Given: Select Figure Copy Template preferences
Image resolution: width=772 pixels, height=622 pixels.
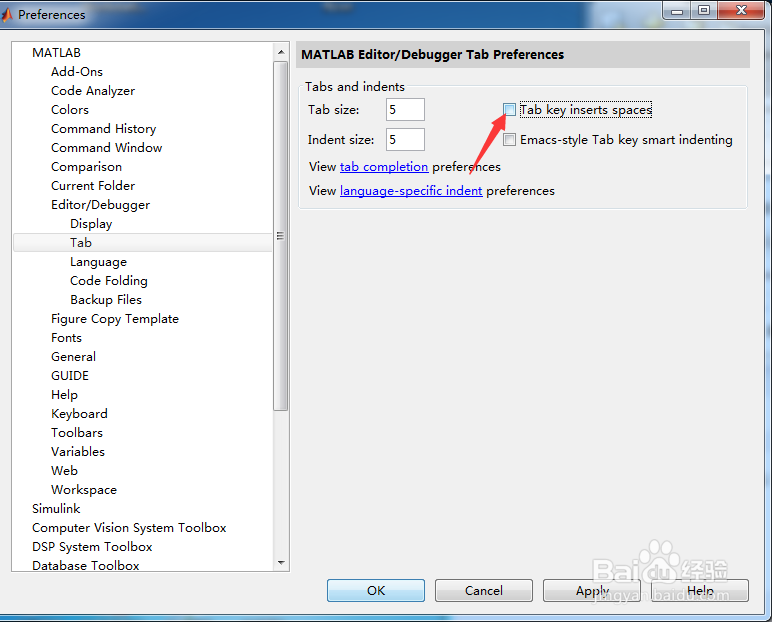Looking at the screenshot, I should tap(115, 319).
